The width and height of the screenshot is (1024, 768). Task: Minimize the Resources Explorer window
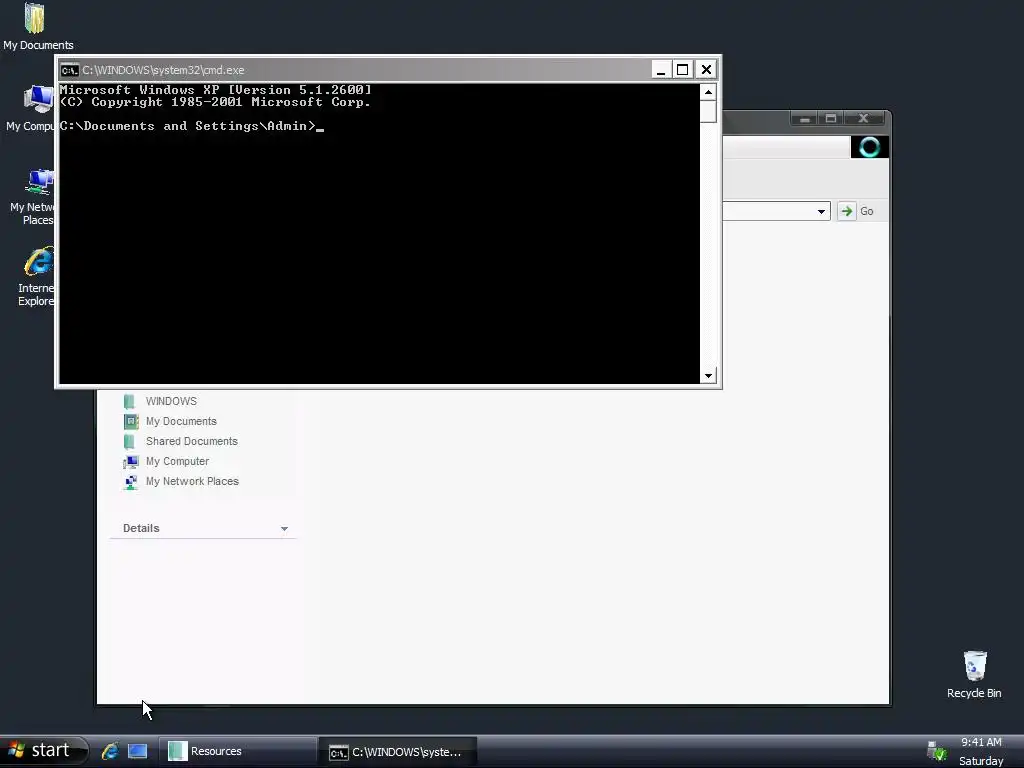tap(805, 119)
